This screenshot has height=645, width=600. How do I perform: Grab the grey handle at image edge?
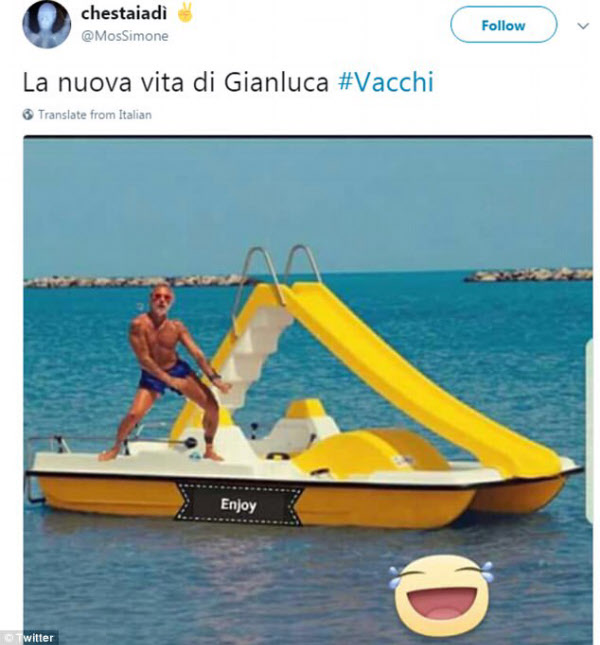click(x=589, y=431)
